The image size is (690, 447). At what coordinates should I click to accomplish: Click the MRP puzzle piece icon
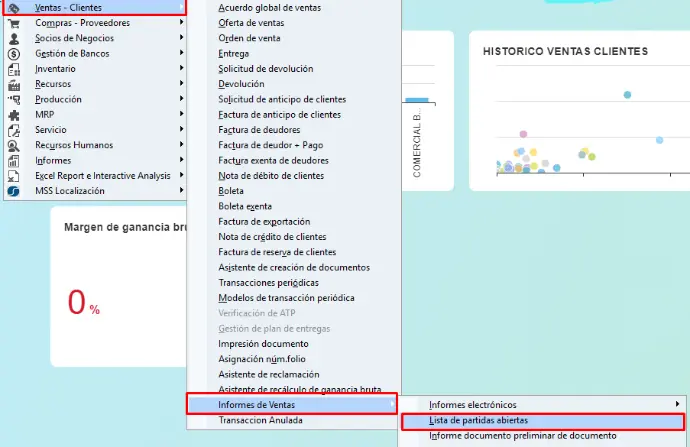point(14,115)
